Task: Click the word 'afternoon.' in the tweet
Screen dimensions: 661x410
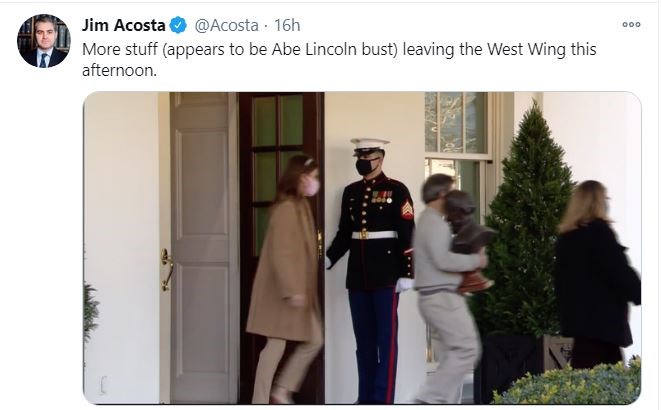Action: (119, 70)
